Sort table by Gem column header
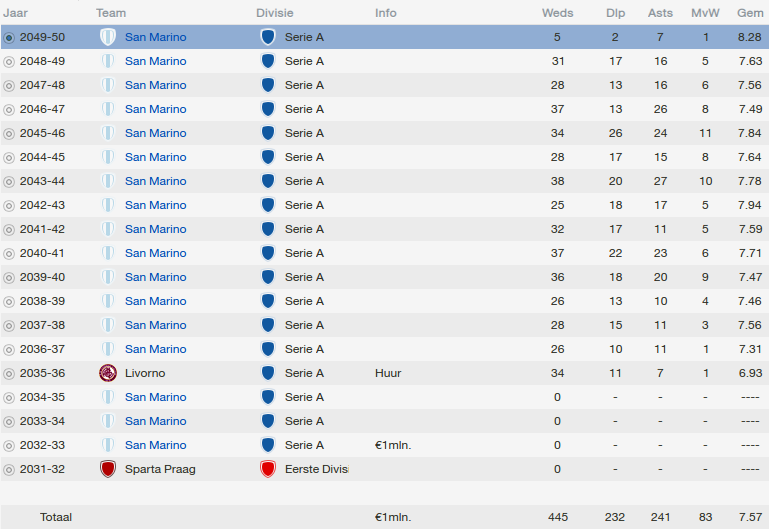This screenshot has height=529, width=769. [750, 13]
